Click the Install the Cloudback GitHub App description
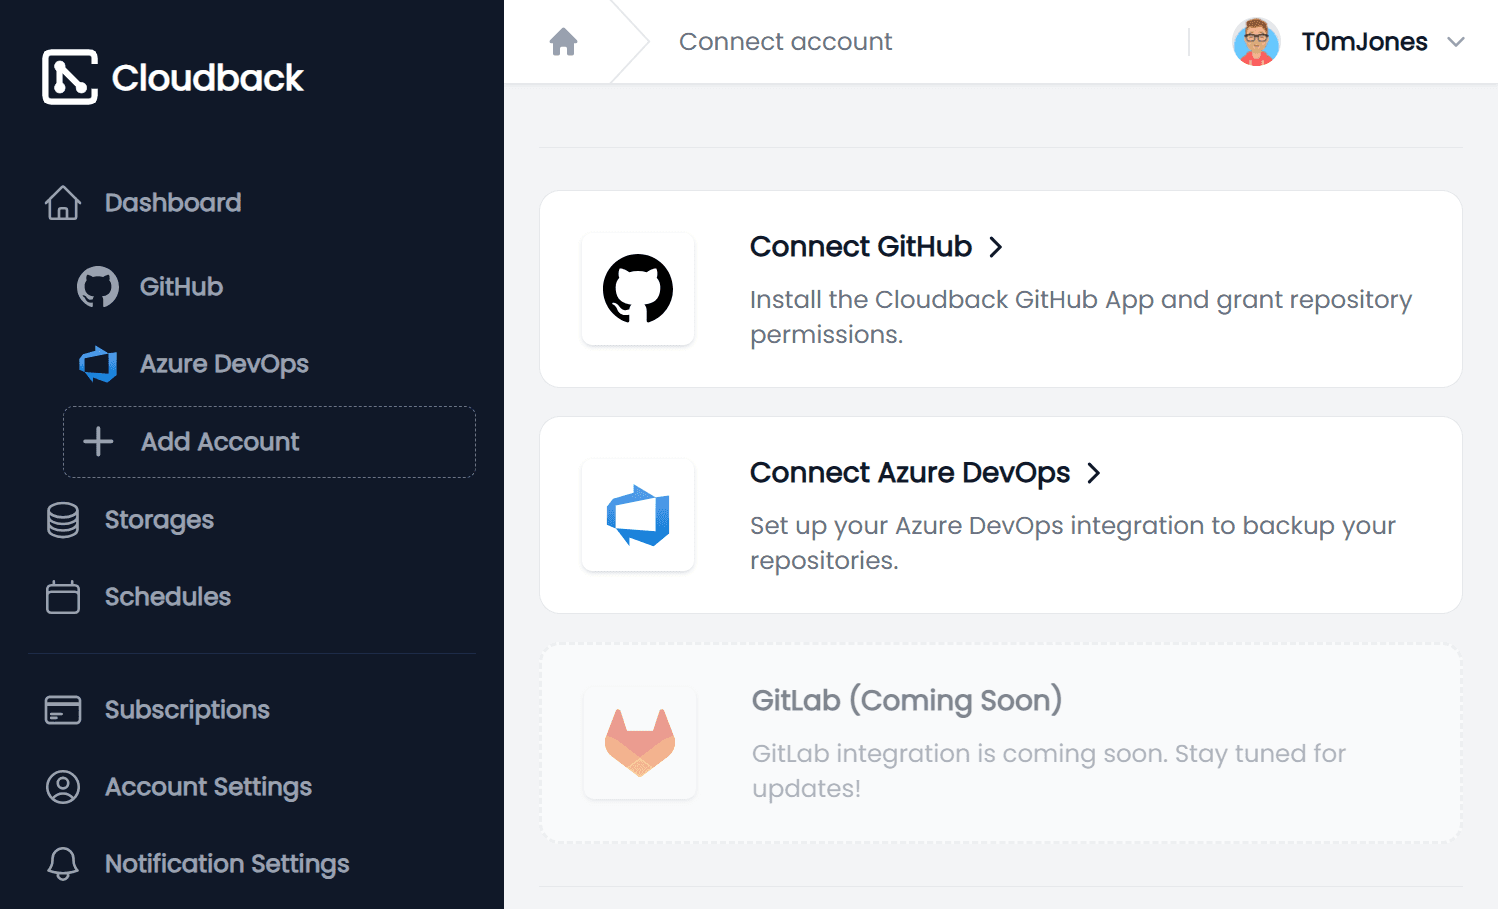 pos(1081,317)
